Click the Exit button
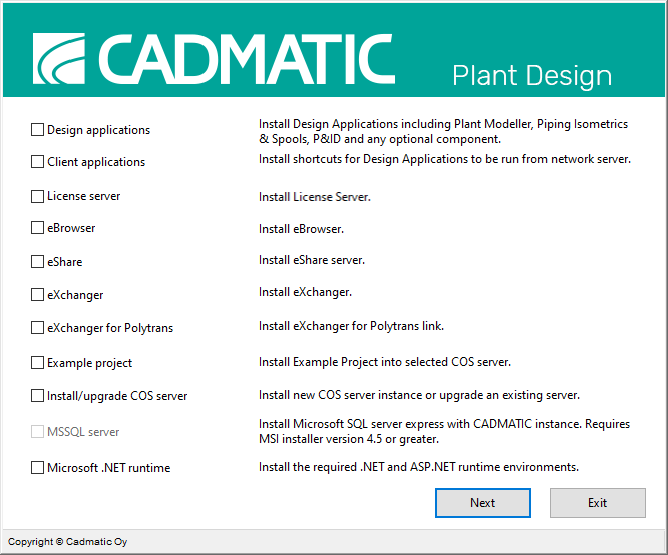The width and height of the screenshot is (668, 555). point(597,503)
